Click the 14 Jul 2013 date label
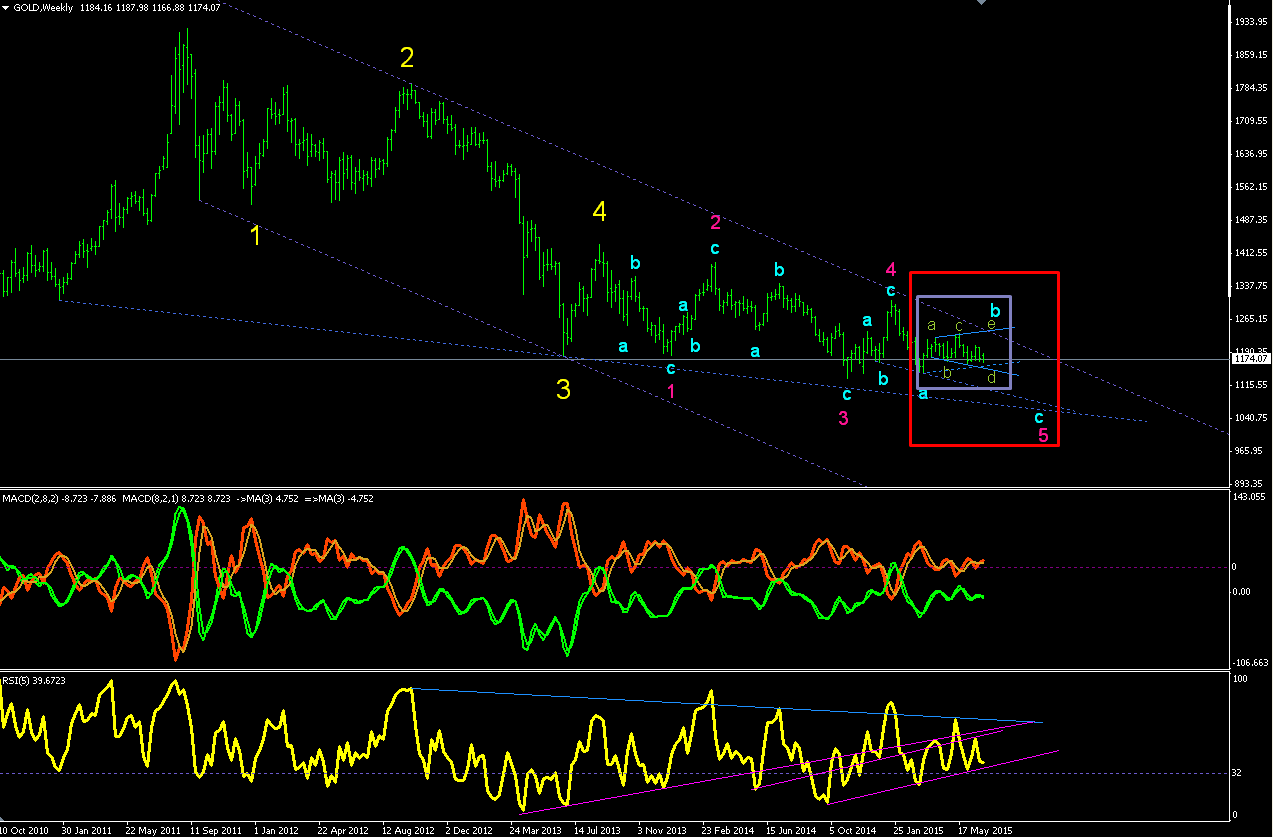 [597, 830]
